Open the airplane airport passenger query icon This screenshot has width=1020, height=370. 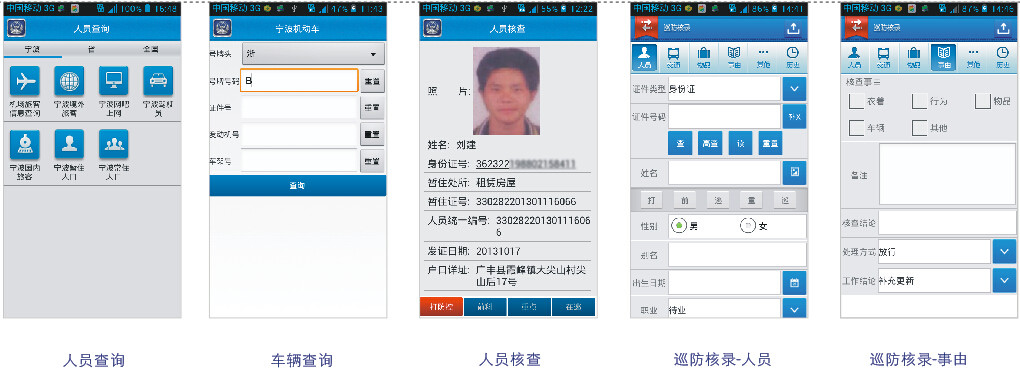(25, 81)
